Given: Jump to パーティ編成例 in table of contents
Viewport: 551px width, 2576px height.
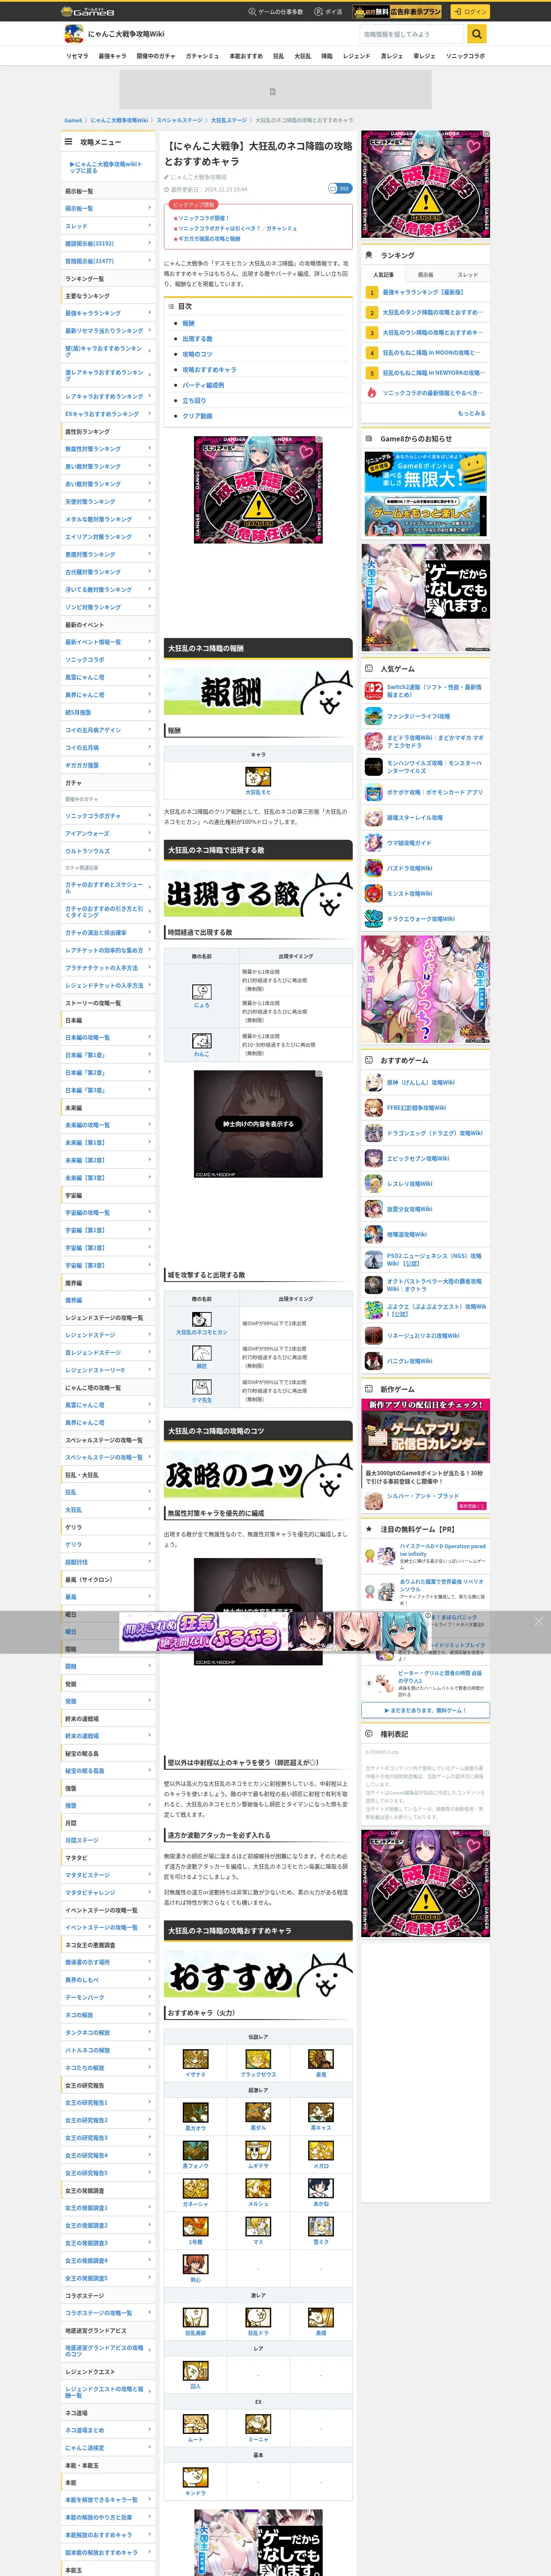Looking at the screenshot, I should (203, 385).
